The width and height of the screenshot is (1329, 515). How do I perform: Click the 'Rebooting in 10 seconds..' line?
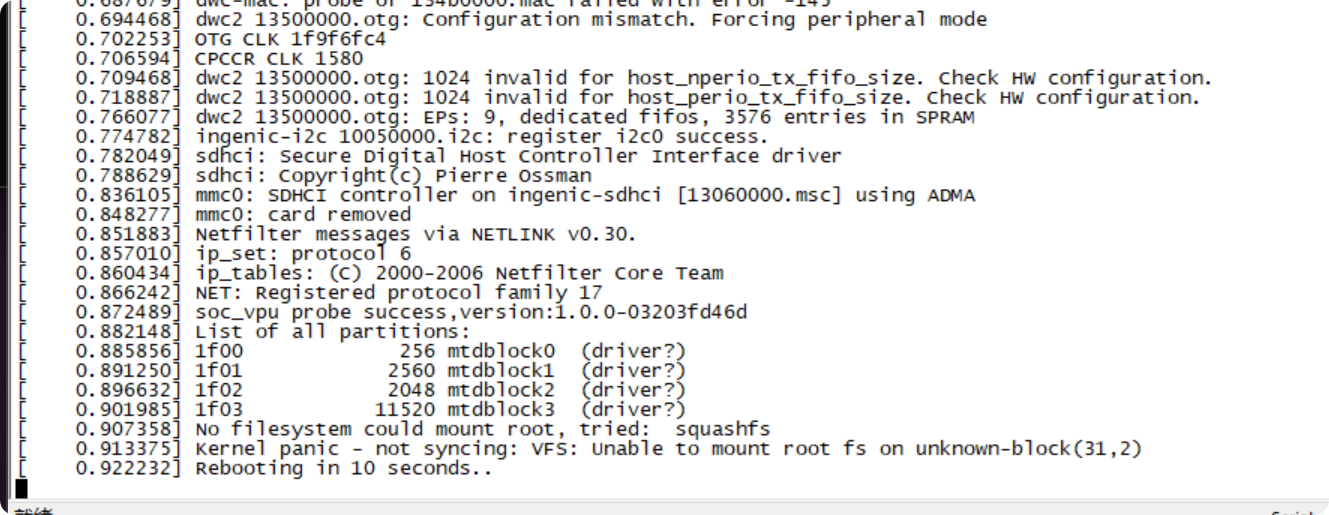pos(255,468)
